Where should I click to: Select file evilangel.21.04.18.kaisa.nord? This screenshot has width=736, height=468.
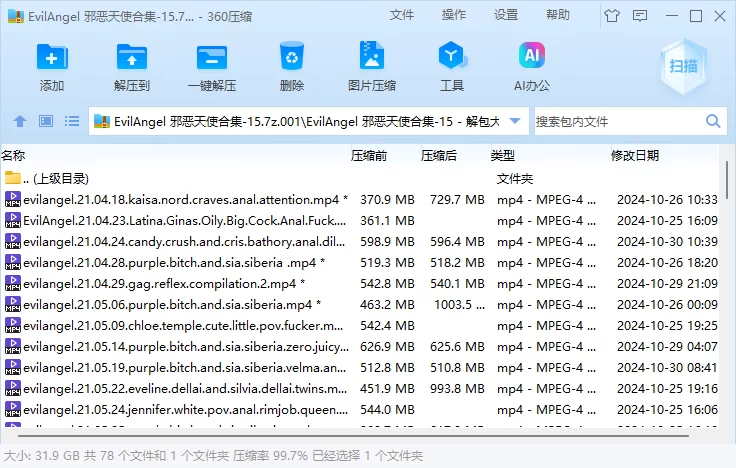point(360,199)
